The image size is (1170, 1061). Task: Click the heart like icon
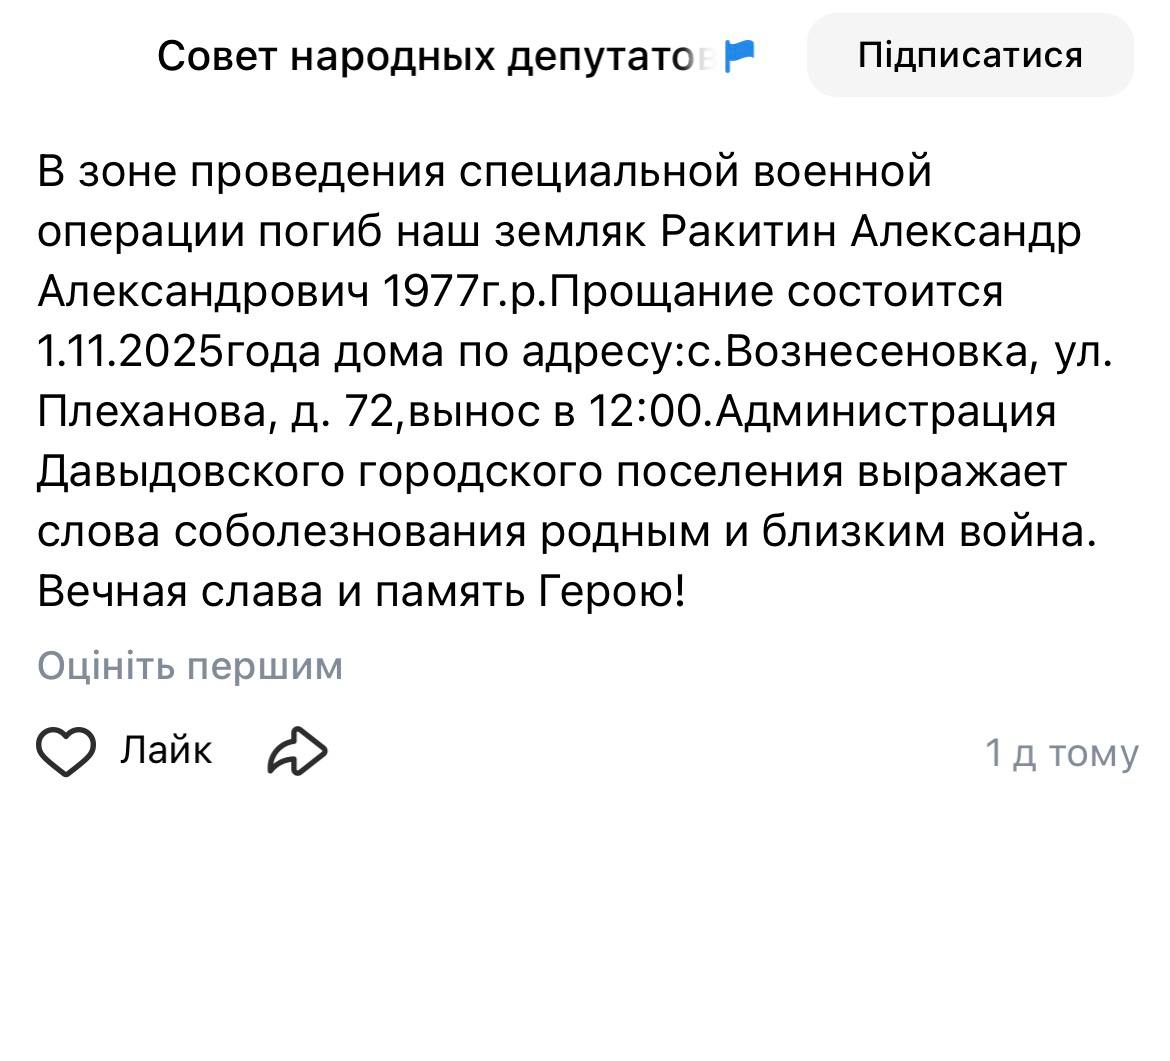[x=66, y=752]
